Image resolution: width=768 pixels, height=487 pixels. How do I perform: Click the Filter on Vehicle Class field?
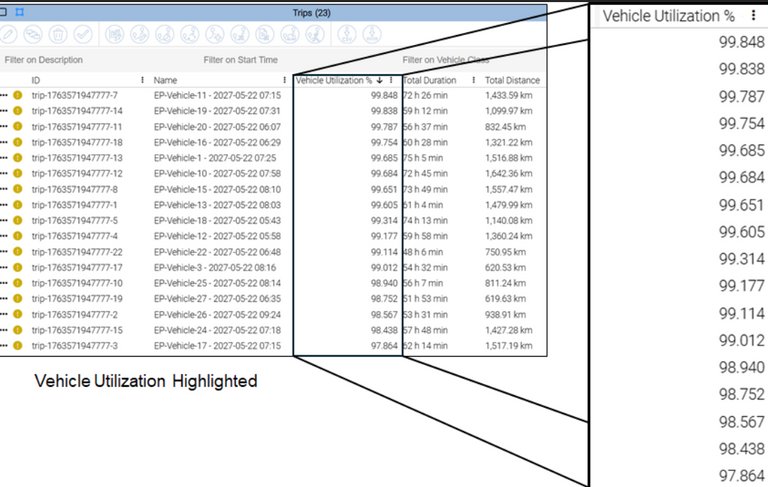(x=446, y=60)
